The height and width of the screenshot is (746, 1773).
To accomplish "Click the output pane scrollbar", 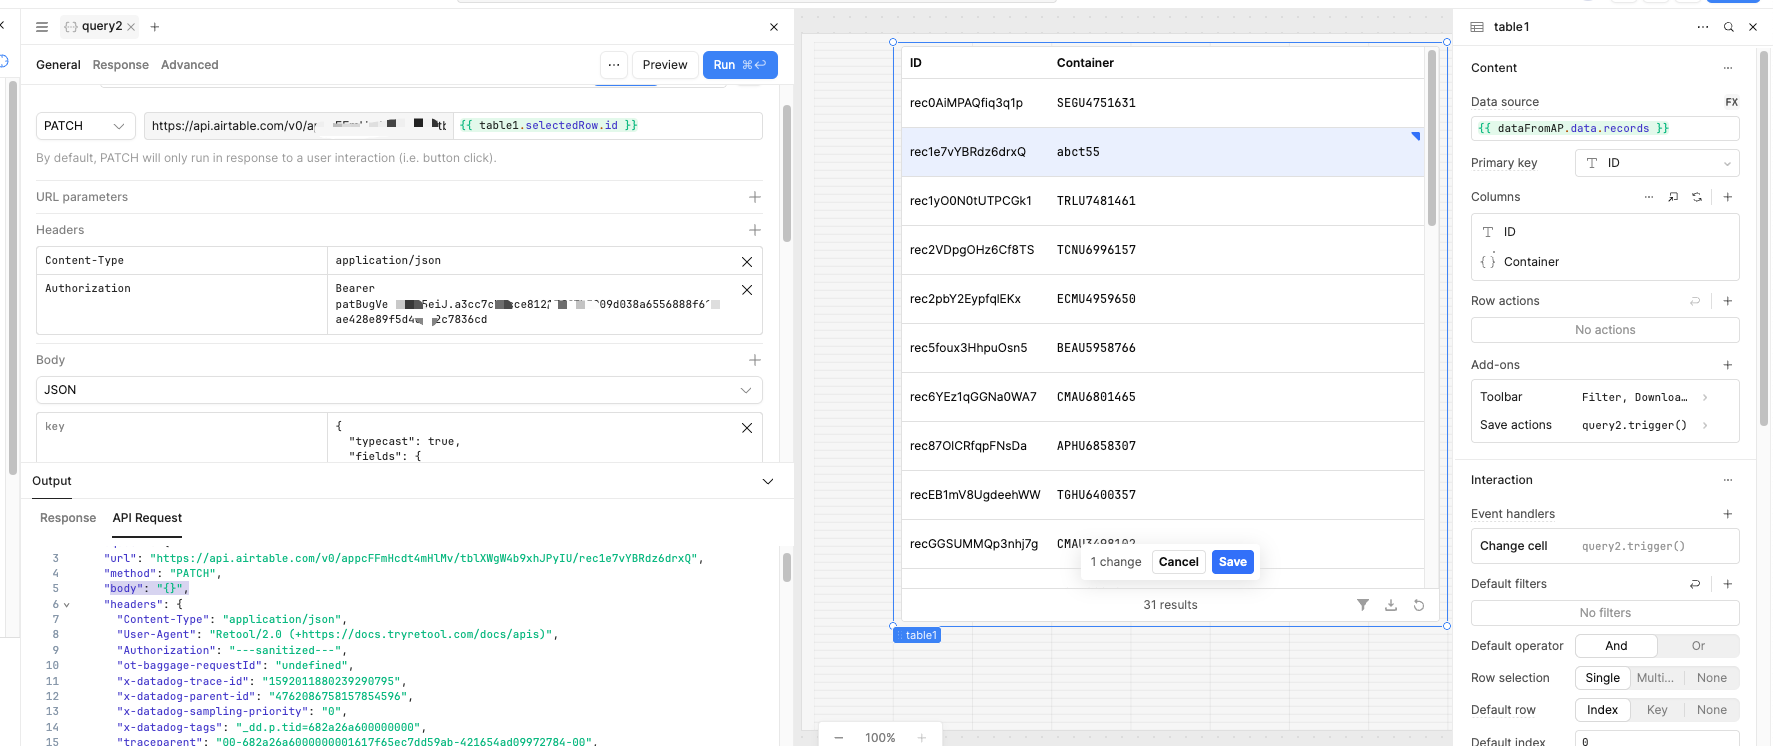I will [x=787, y=567].
